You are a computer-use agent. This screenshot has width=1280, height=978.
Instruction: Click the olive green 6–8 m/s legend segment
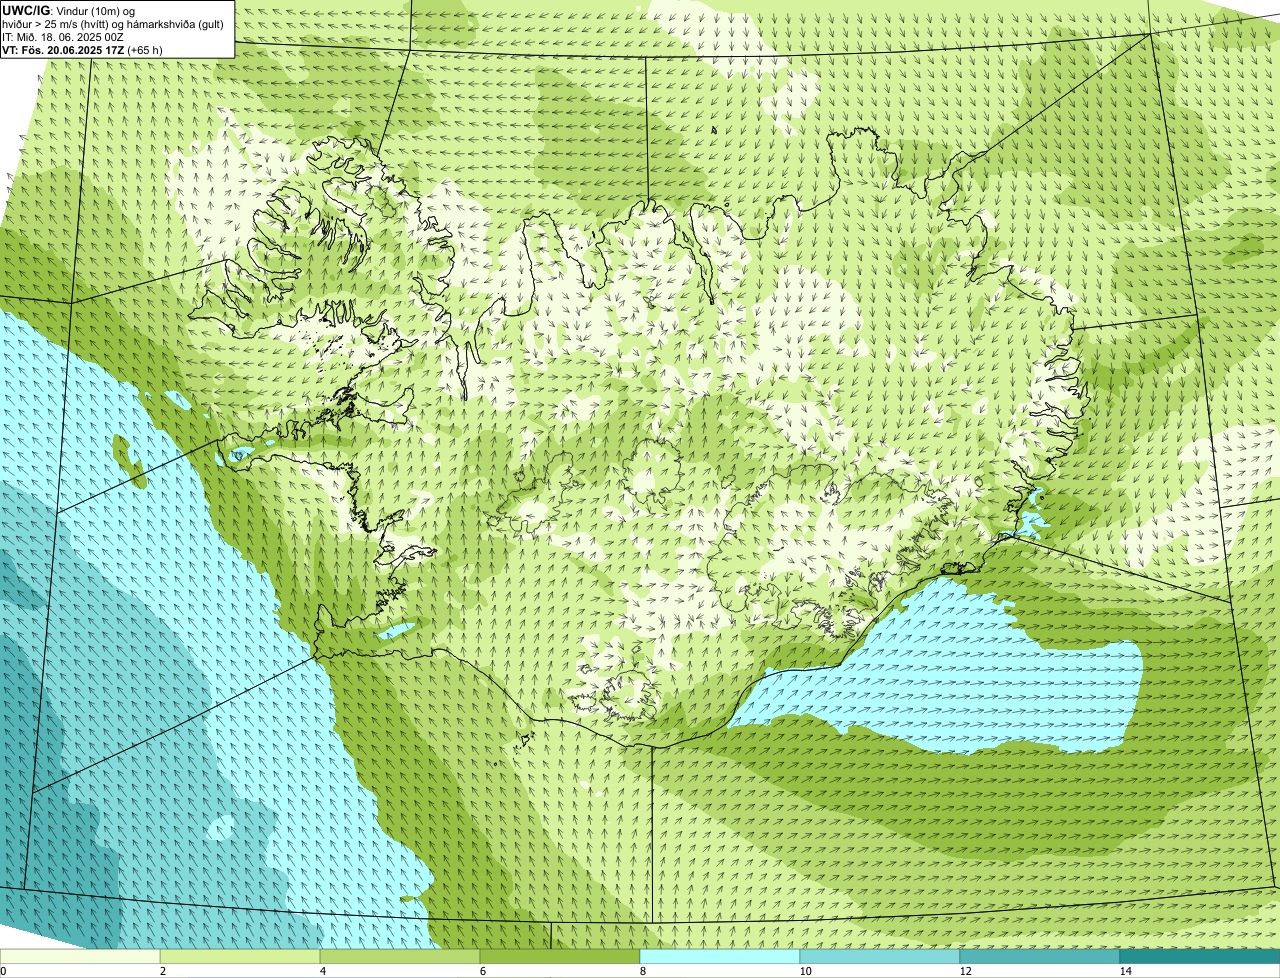pos(560,956)
